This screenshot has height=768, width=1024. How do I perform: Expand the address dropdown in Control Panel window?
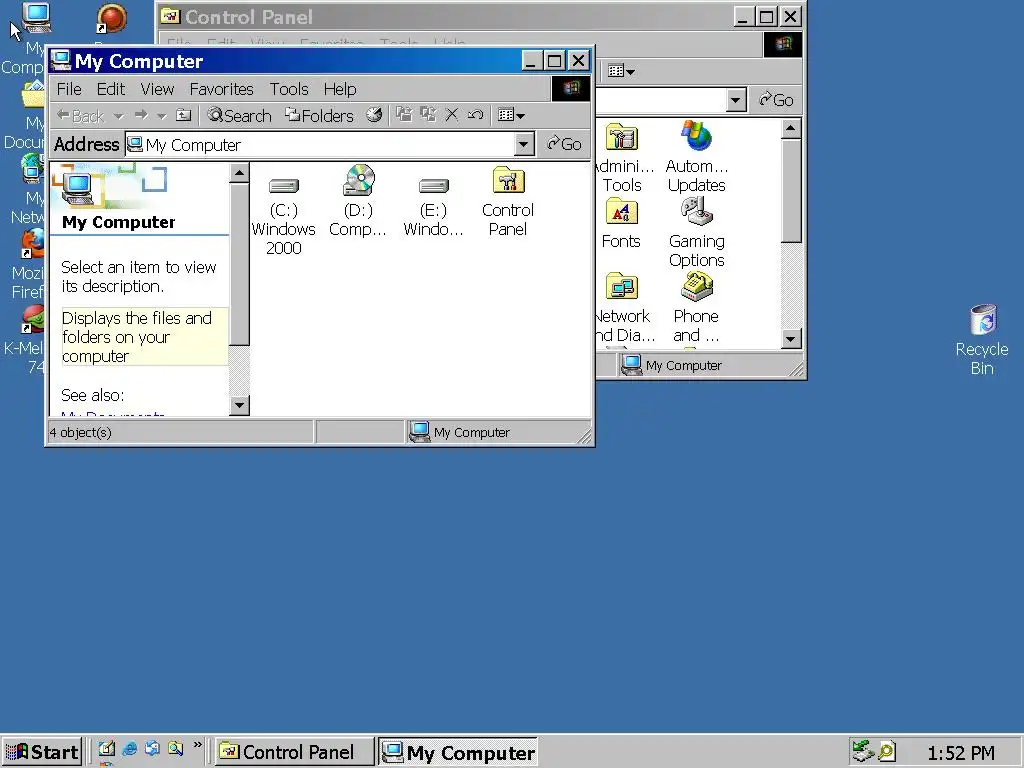(x=735, y=100)
